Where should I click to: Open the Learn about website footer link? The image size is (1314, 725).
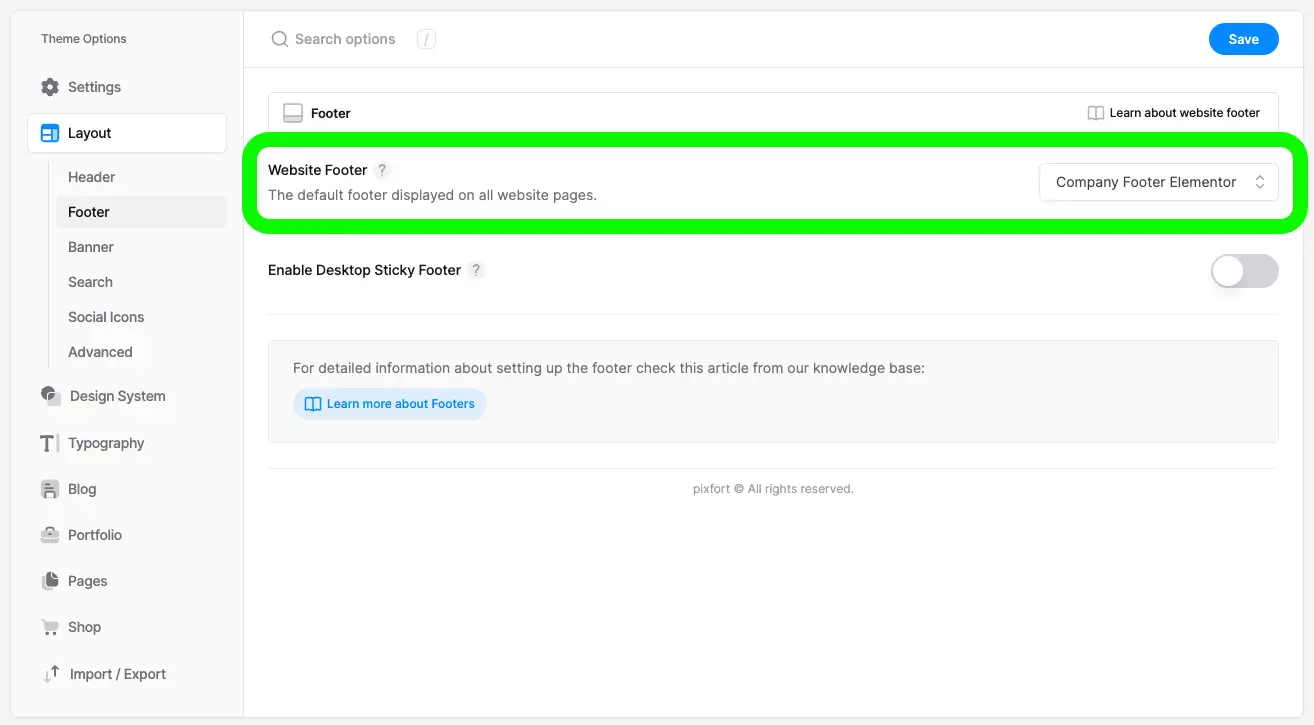point(1174,113)
